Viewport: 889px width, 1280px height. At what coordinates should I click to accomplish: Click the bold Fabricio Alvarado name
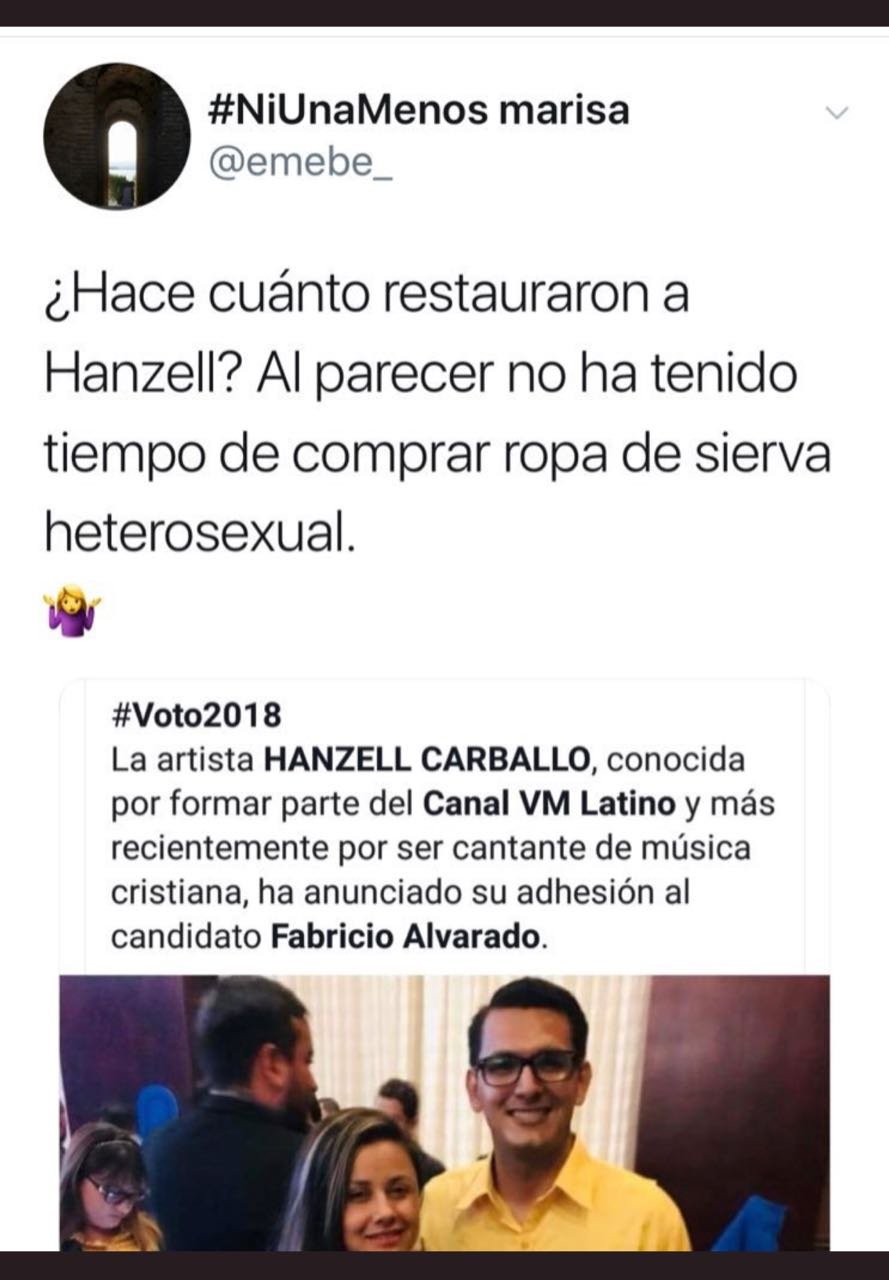point(409,938)
